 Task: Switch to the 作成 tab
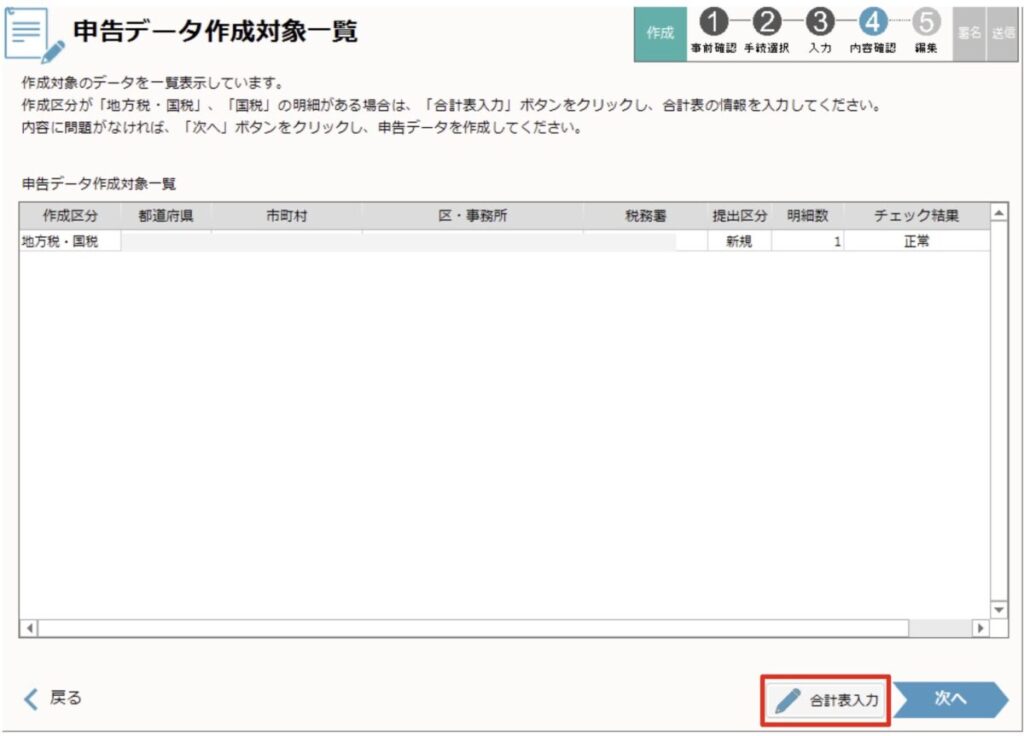[x=660, y=33]
